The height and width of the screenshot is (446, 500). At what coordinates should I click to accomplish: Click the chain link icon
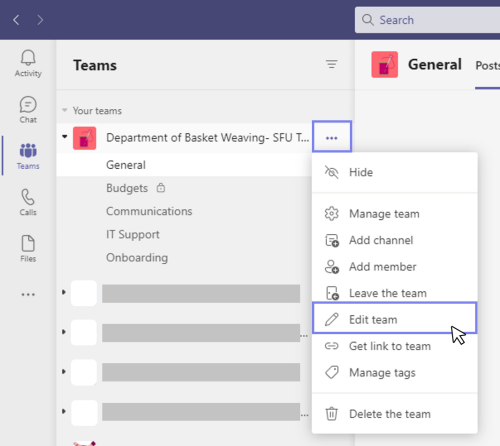332,346
